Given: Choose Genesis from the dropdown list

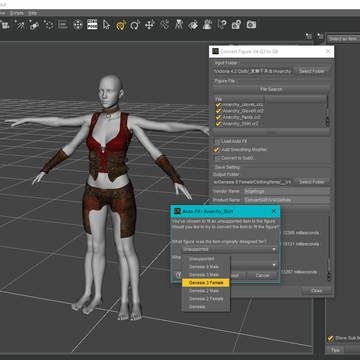Looking at the screenshot, I should pyautogui.click(x=206, y=307).
